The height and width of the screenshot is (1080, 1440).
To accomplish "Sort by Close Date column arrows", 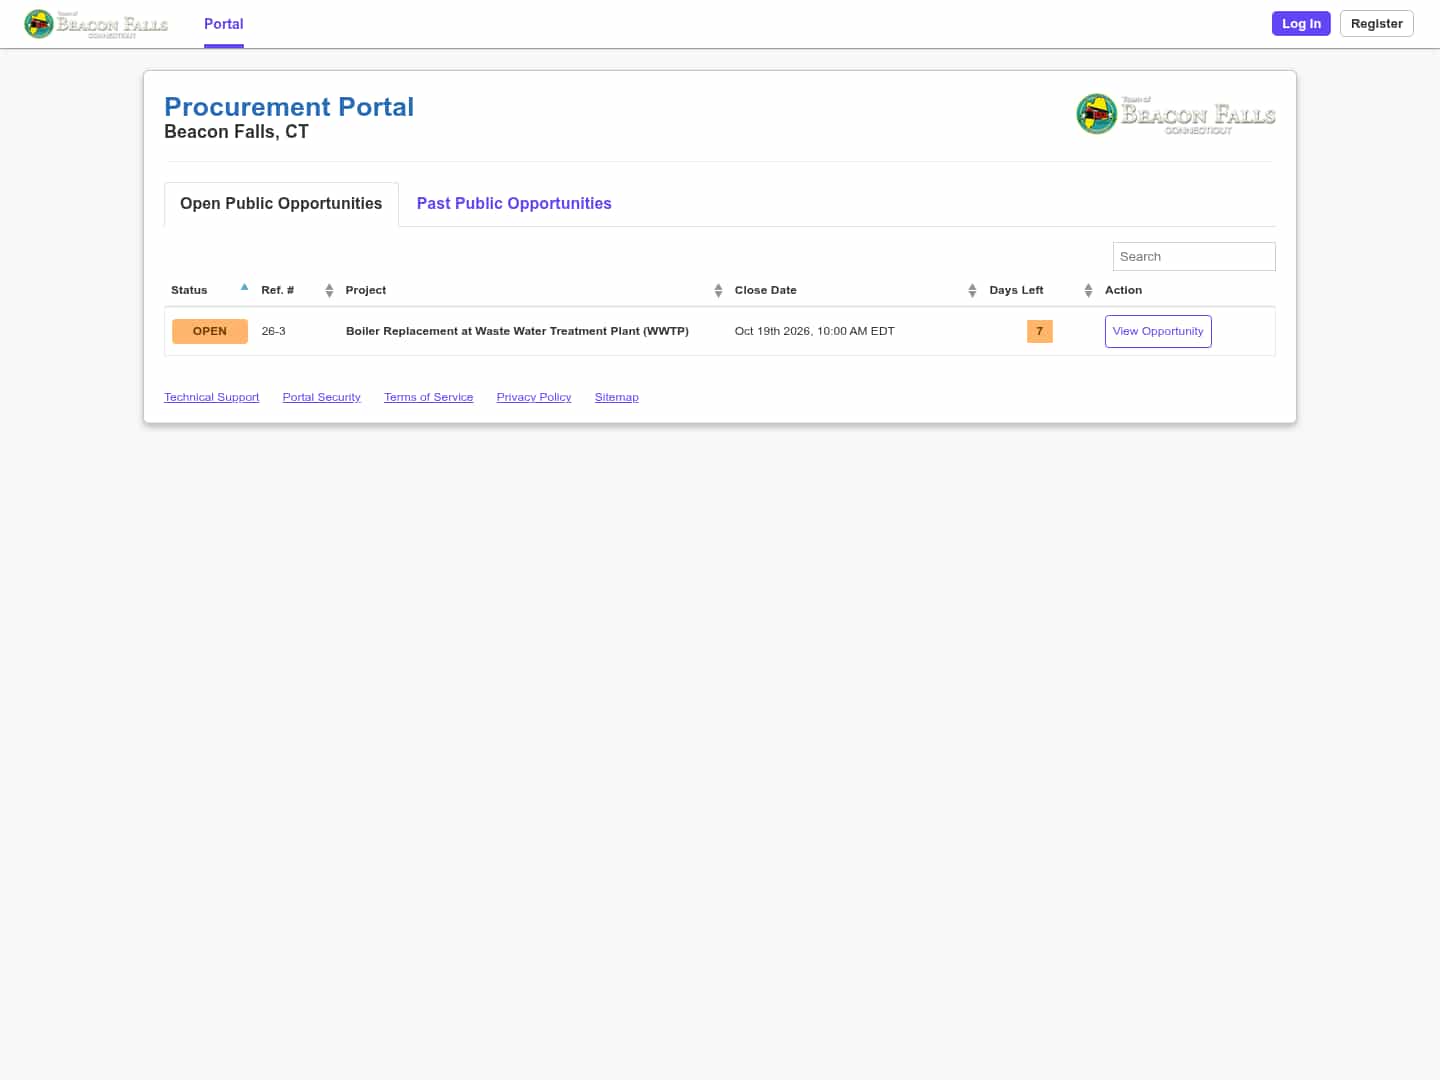I will pyautogui.click(x=972, y=291).
